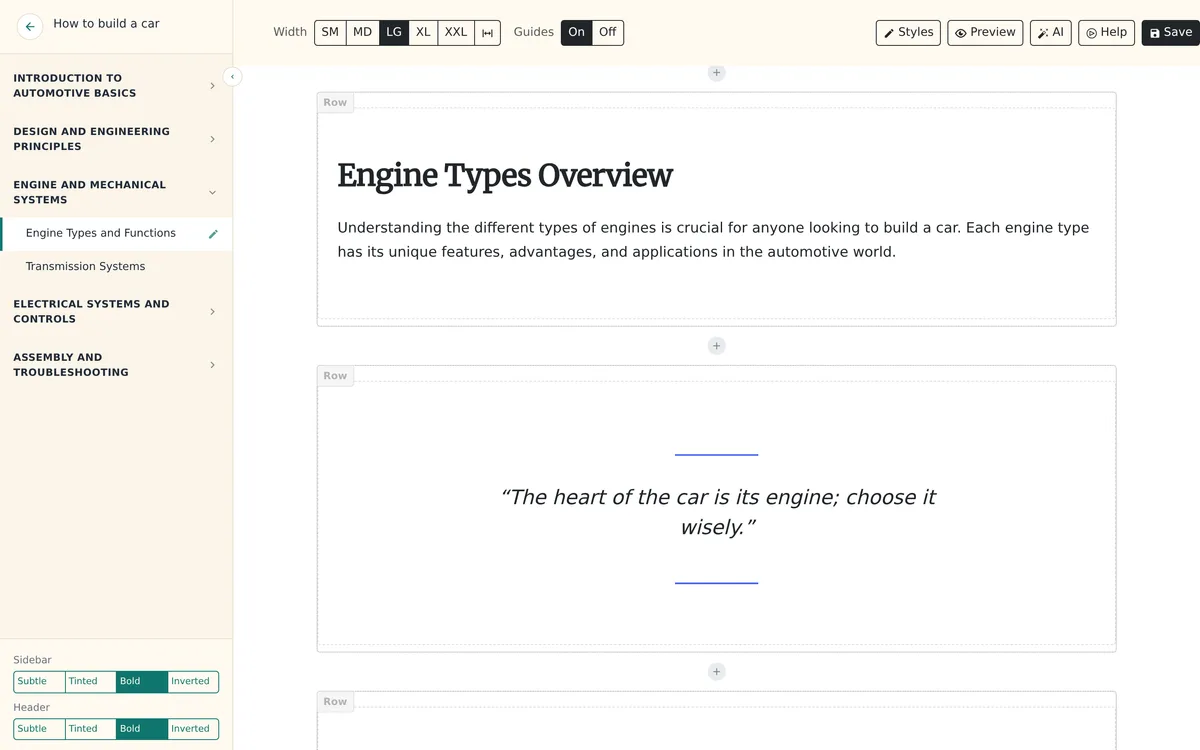The width and height of the screenshot is (1200, 750).
Task: Choose Subtle sidebar style
Action: [x=39, y=682]
